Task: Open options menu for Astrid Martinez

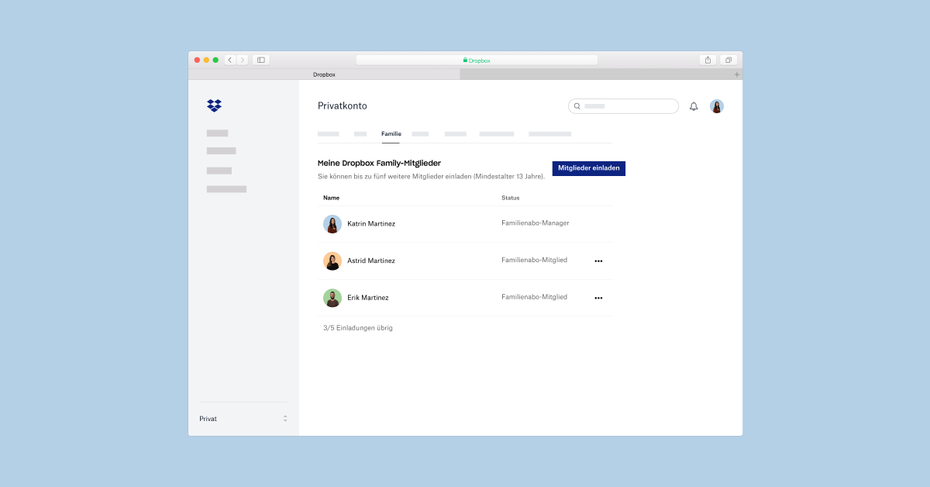Action: click(x=598, y=261)
